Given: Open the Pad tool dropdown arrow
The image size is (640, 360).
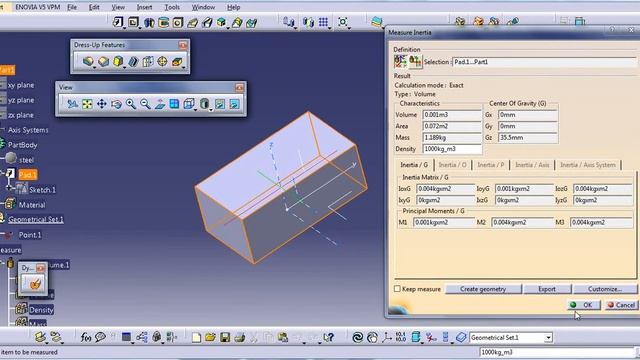Looking at the screenshot, I should 124,27.
